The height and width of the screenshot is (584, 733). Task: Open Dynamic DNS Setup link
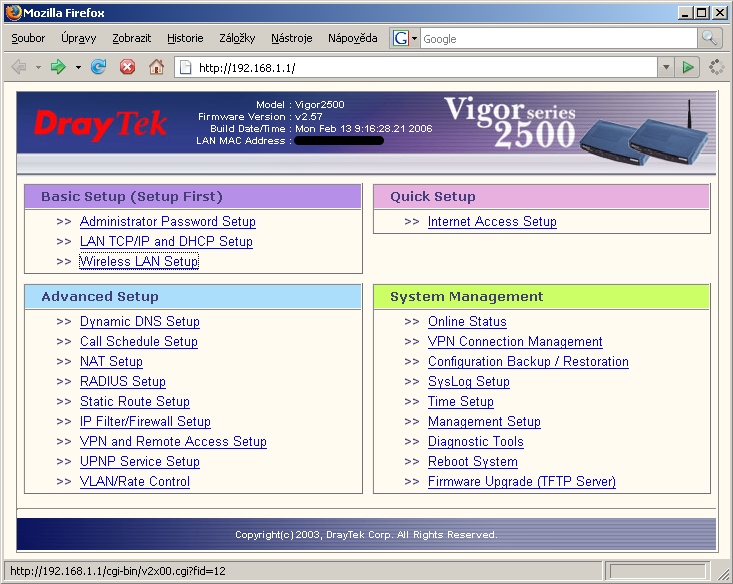click(140, 322)
